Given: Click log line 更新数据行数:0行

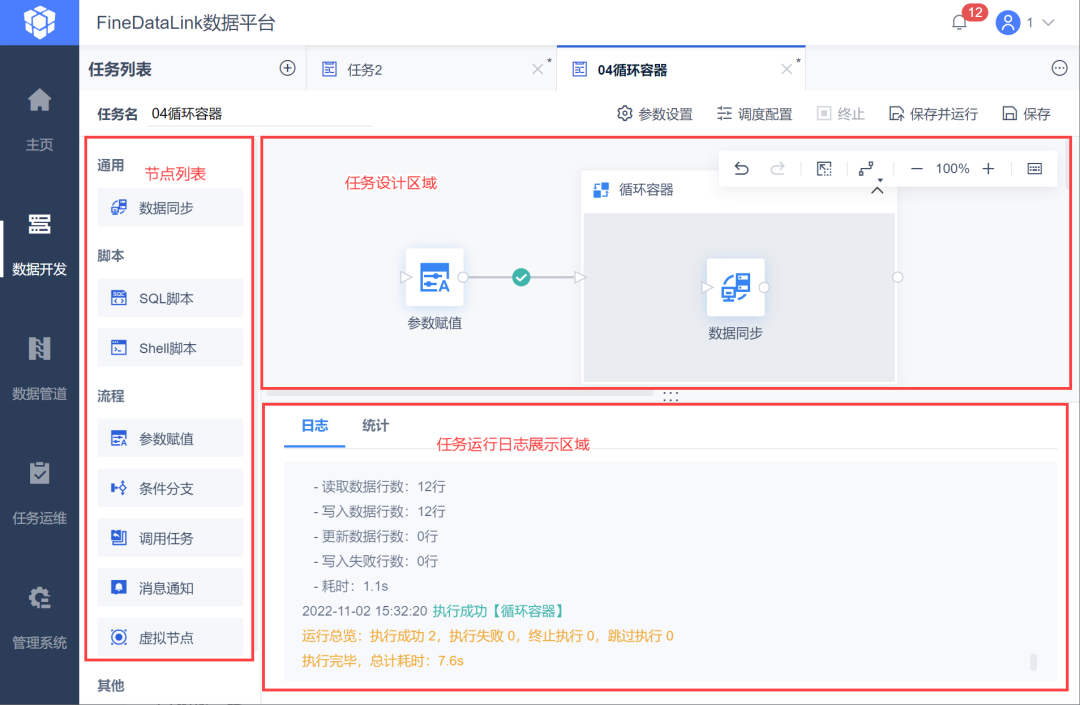Looking at the screenshot, I should coord(375,536).
